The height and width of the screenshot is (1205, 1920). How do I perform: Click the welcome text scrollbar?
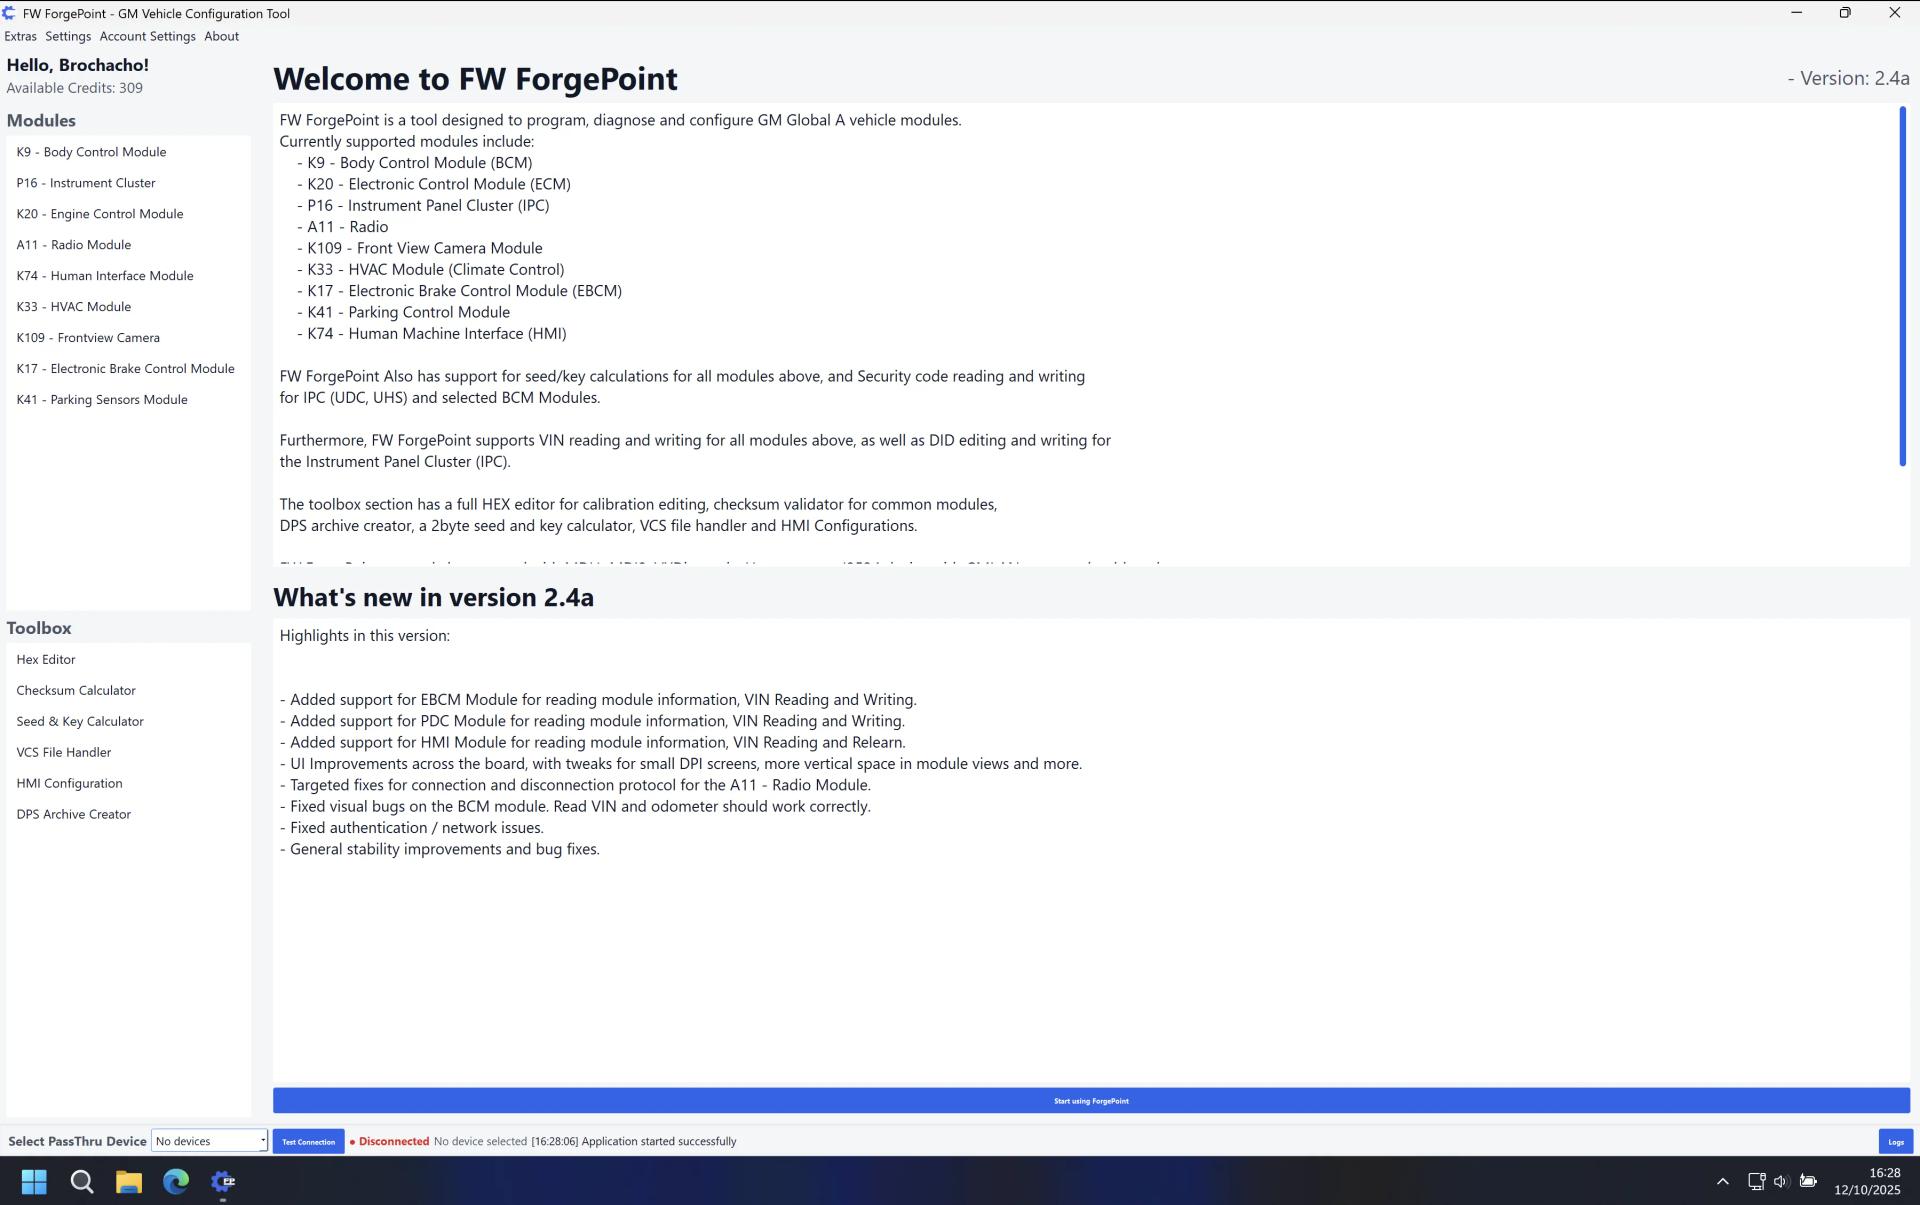point(1902,286)
